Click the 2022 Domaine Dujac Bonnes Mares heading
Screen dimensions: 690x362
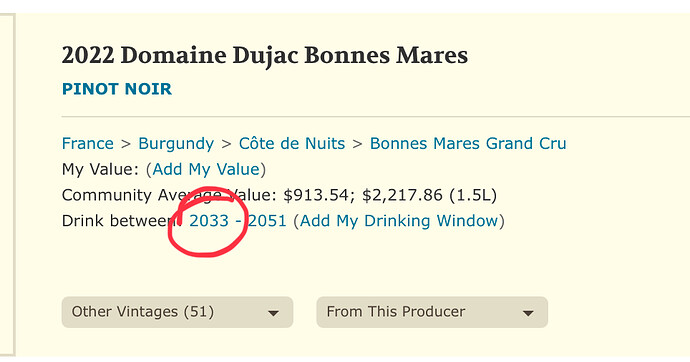click(x=264, y=55)
